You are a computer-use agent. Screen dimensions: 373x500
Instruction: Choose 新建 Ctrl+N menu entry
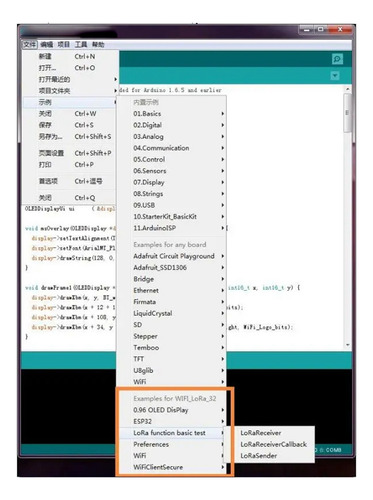(x=70, y=56)
